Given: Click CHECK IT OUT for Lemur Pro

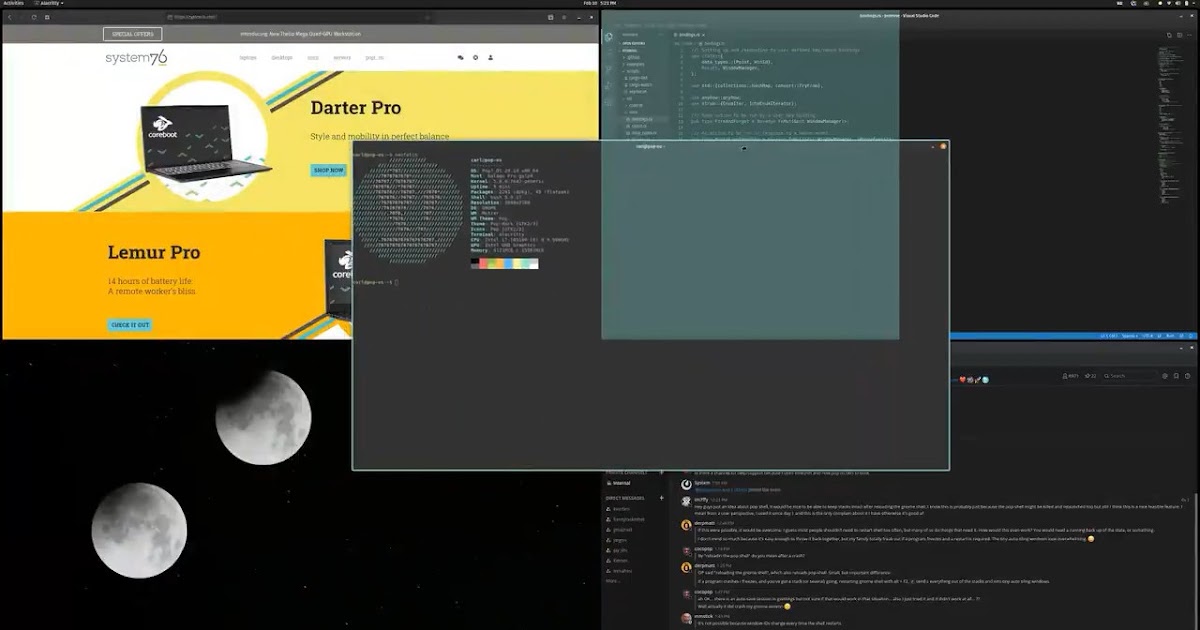Looking at the screenshot, I should click(130, 325).
